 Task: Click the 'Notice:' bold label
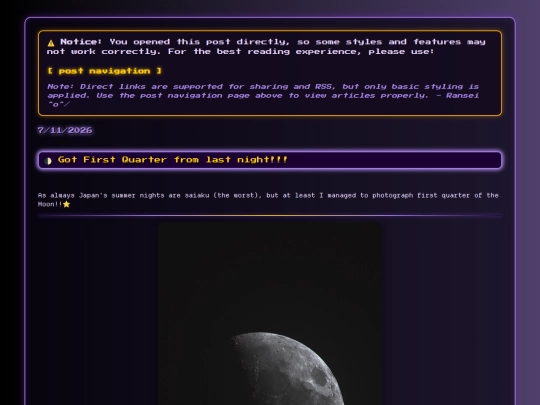tap(81, 42)
